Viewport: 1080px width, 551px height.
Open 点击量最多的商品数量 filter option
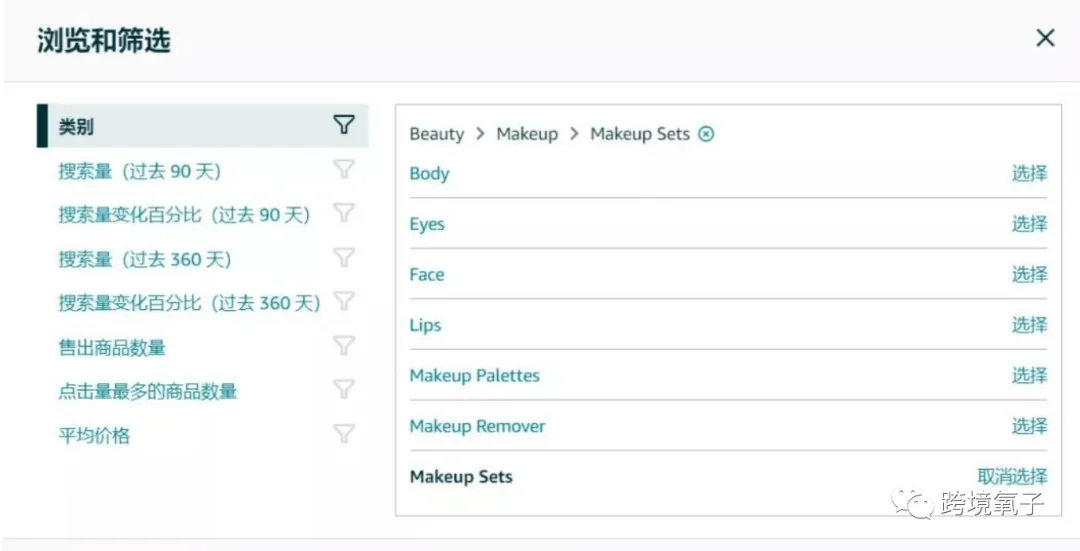pyautogui.click(x=147, y=391)
